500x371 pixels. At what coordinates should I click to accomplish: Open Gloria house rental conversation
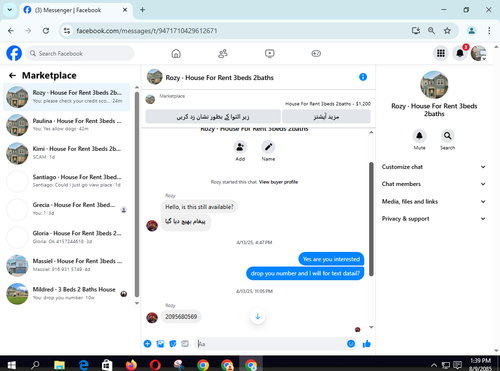coord(67,237)
